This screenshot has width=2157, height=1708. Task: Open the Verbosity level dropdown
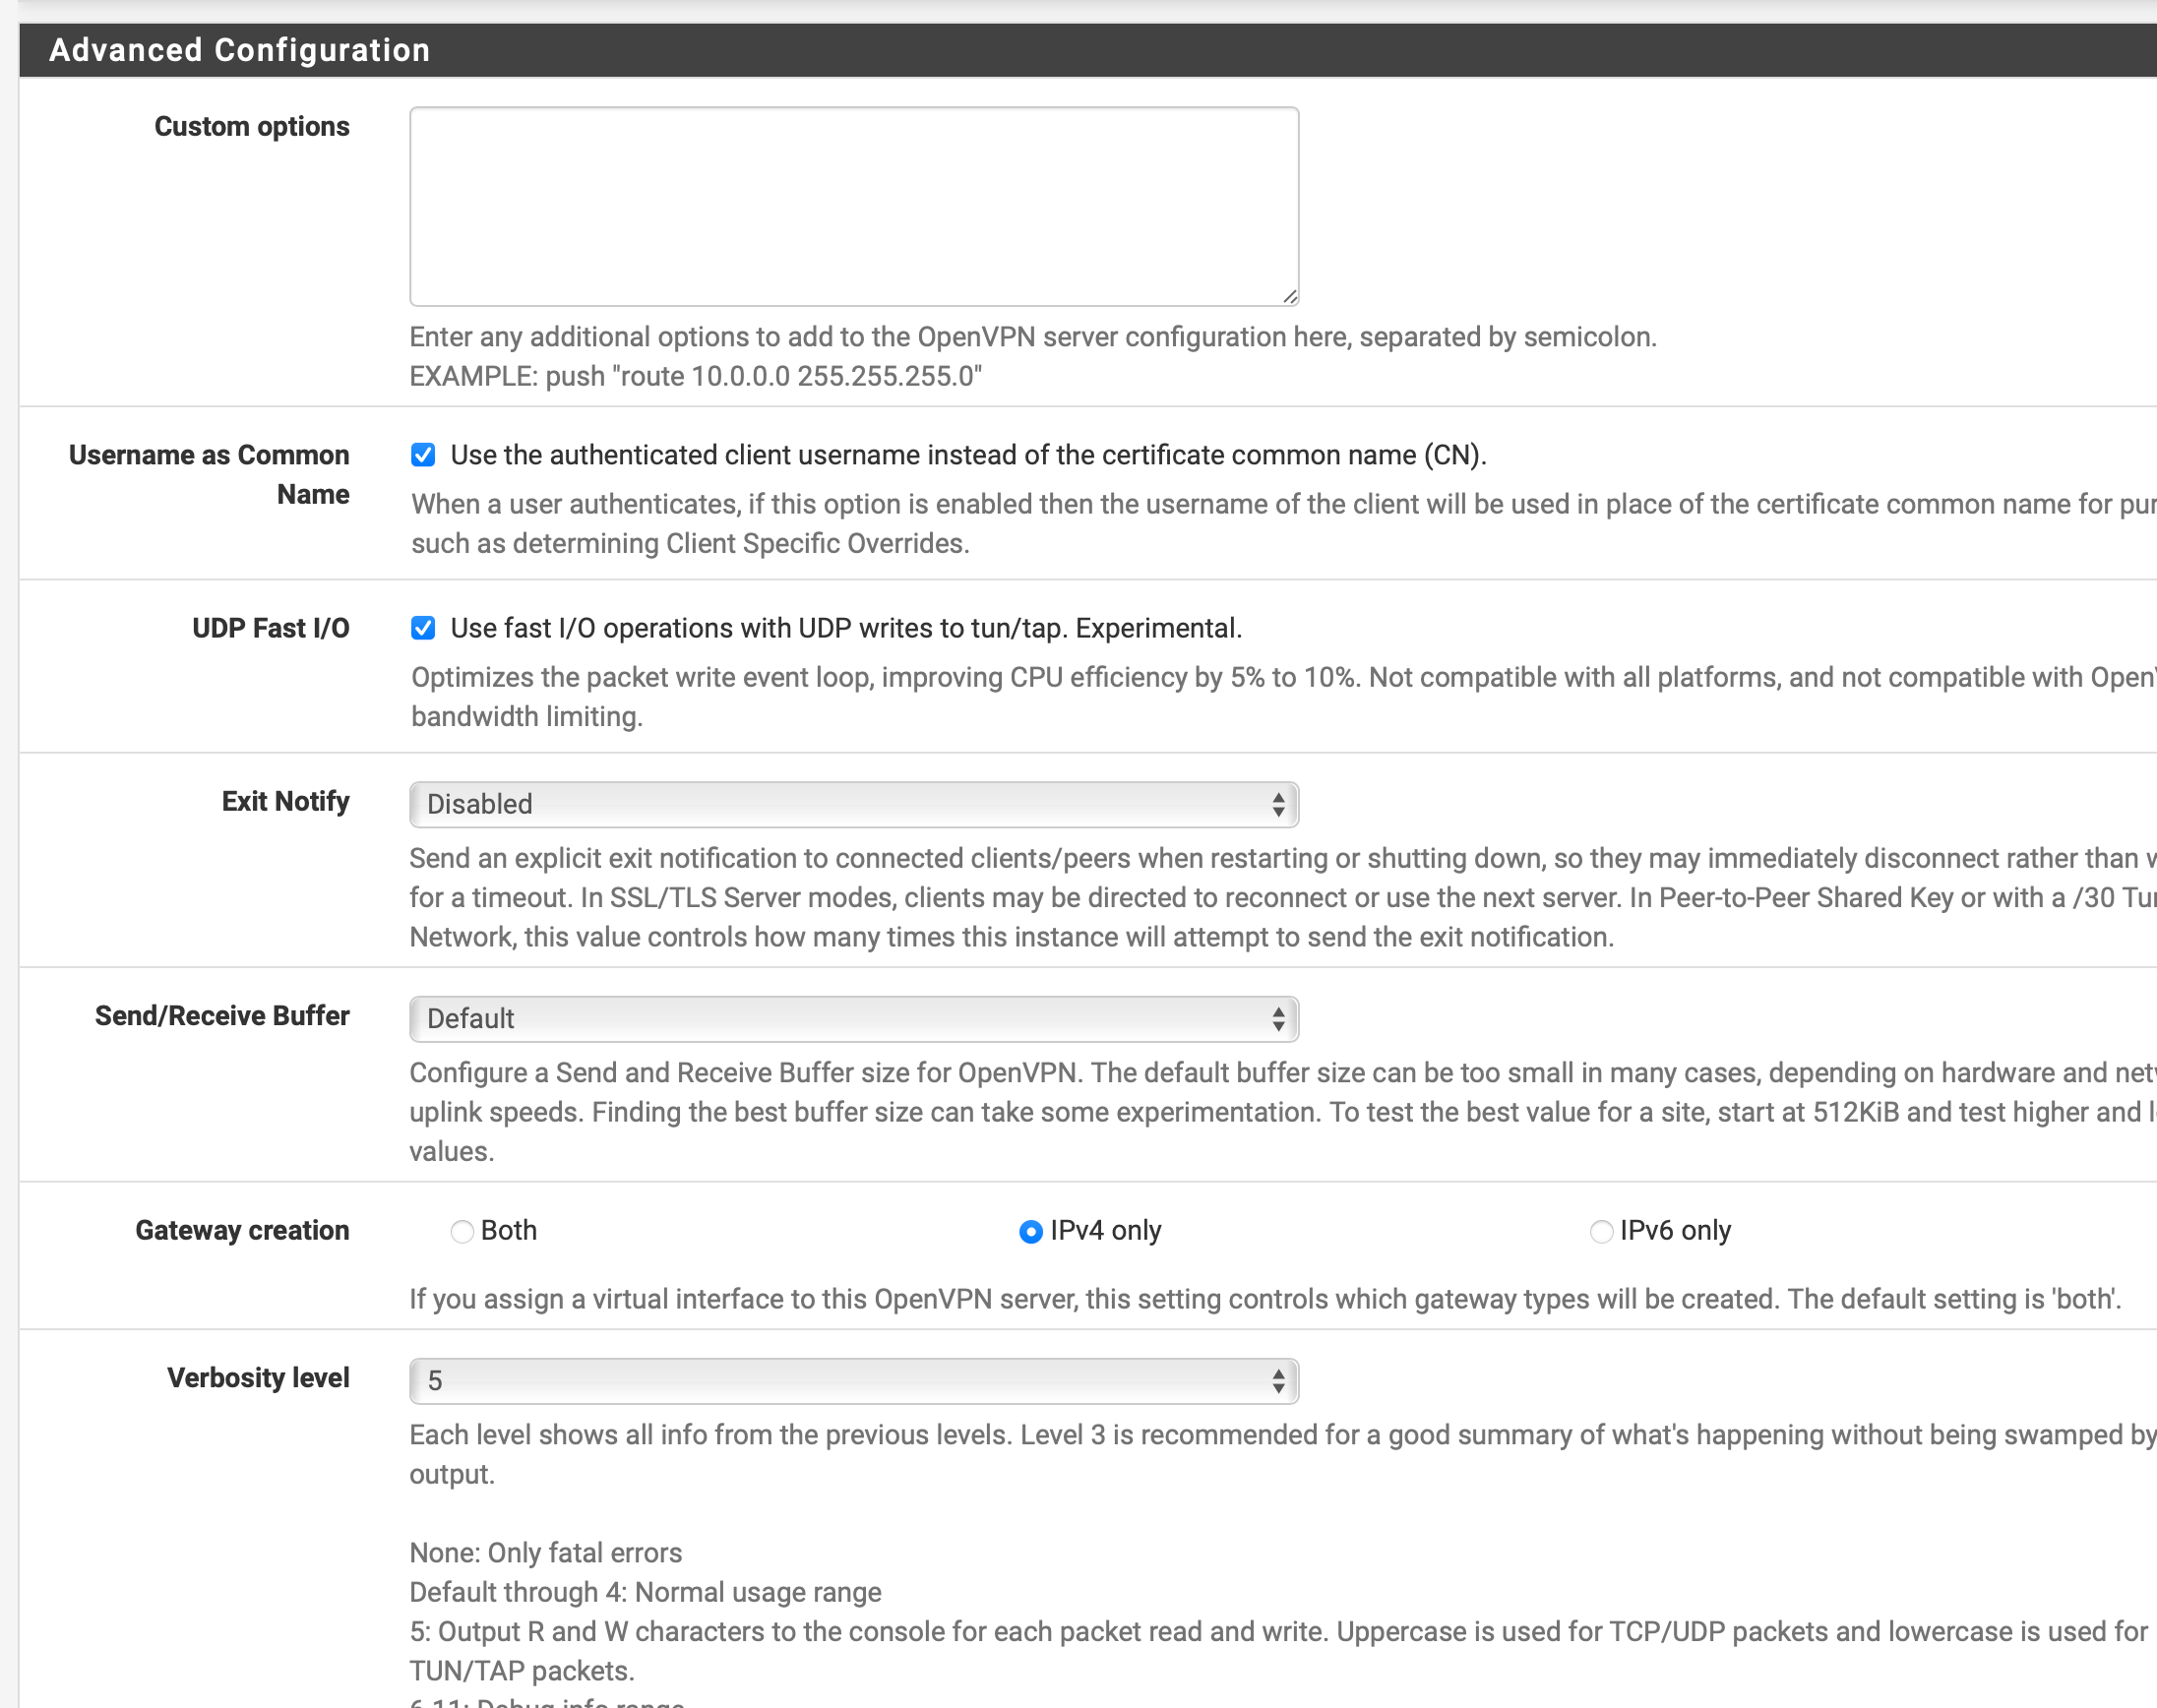[x=853, y=1380]
